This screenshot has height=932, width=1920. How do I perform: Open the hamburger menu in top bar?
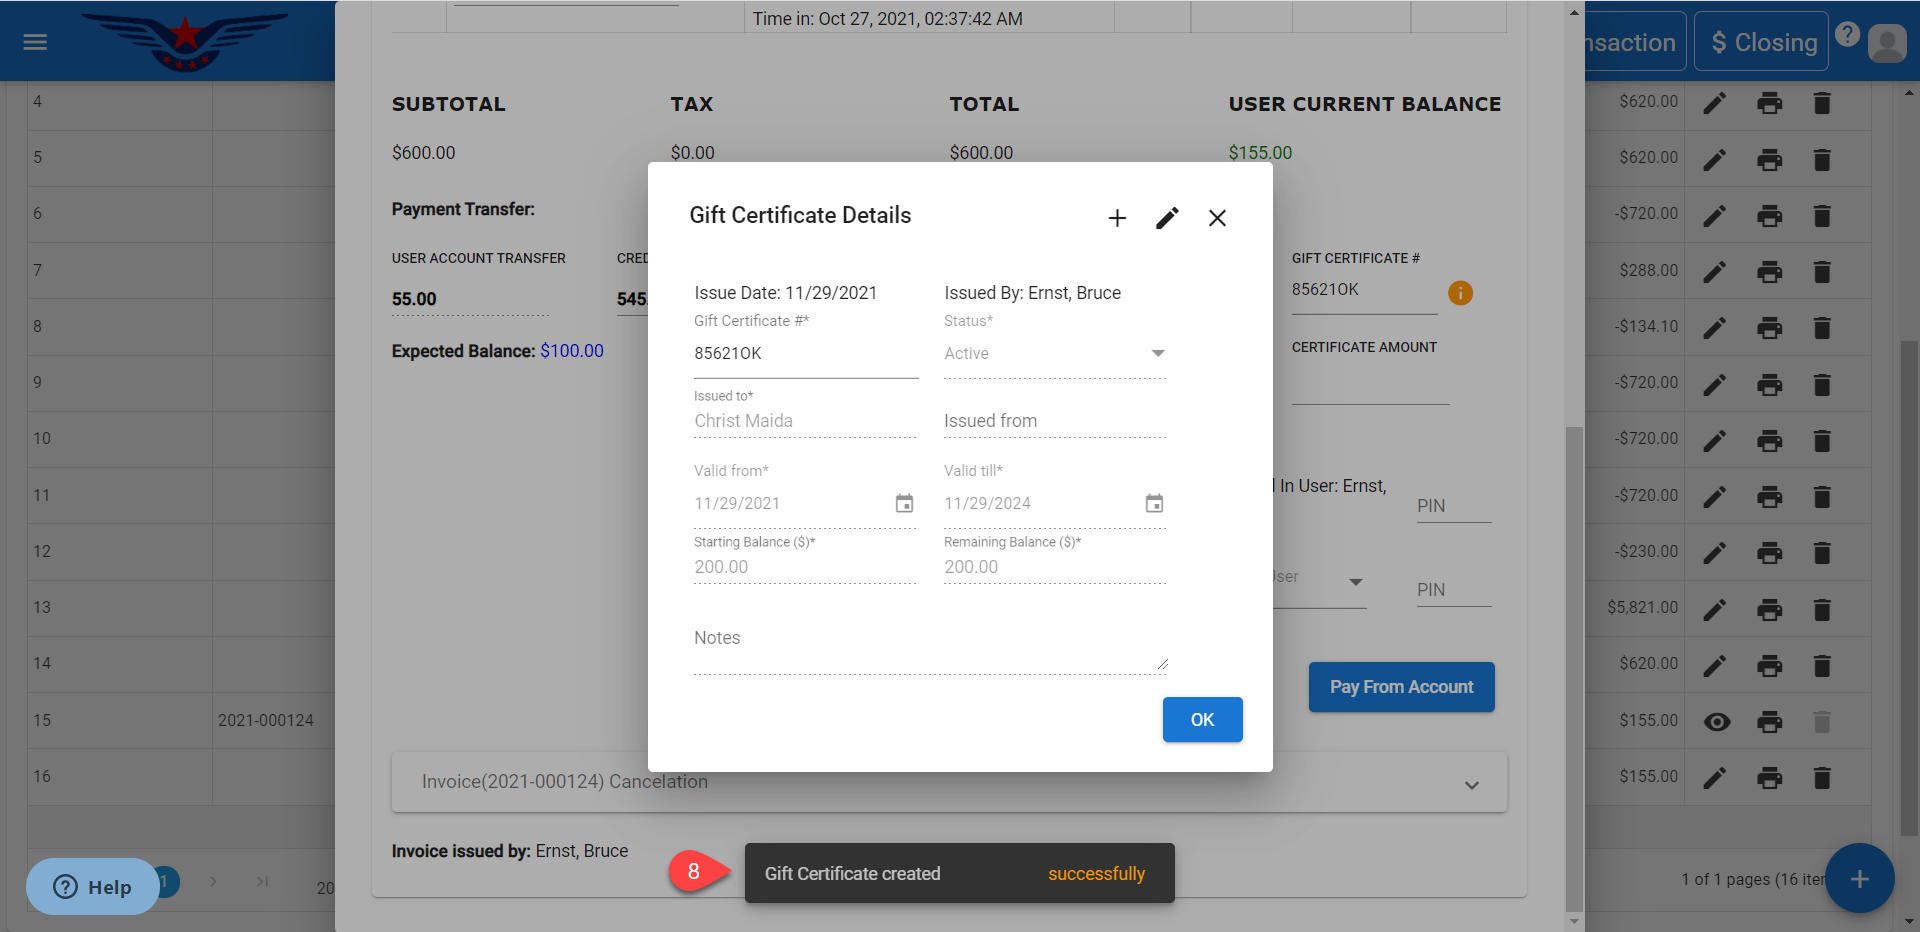coord(35,42)
